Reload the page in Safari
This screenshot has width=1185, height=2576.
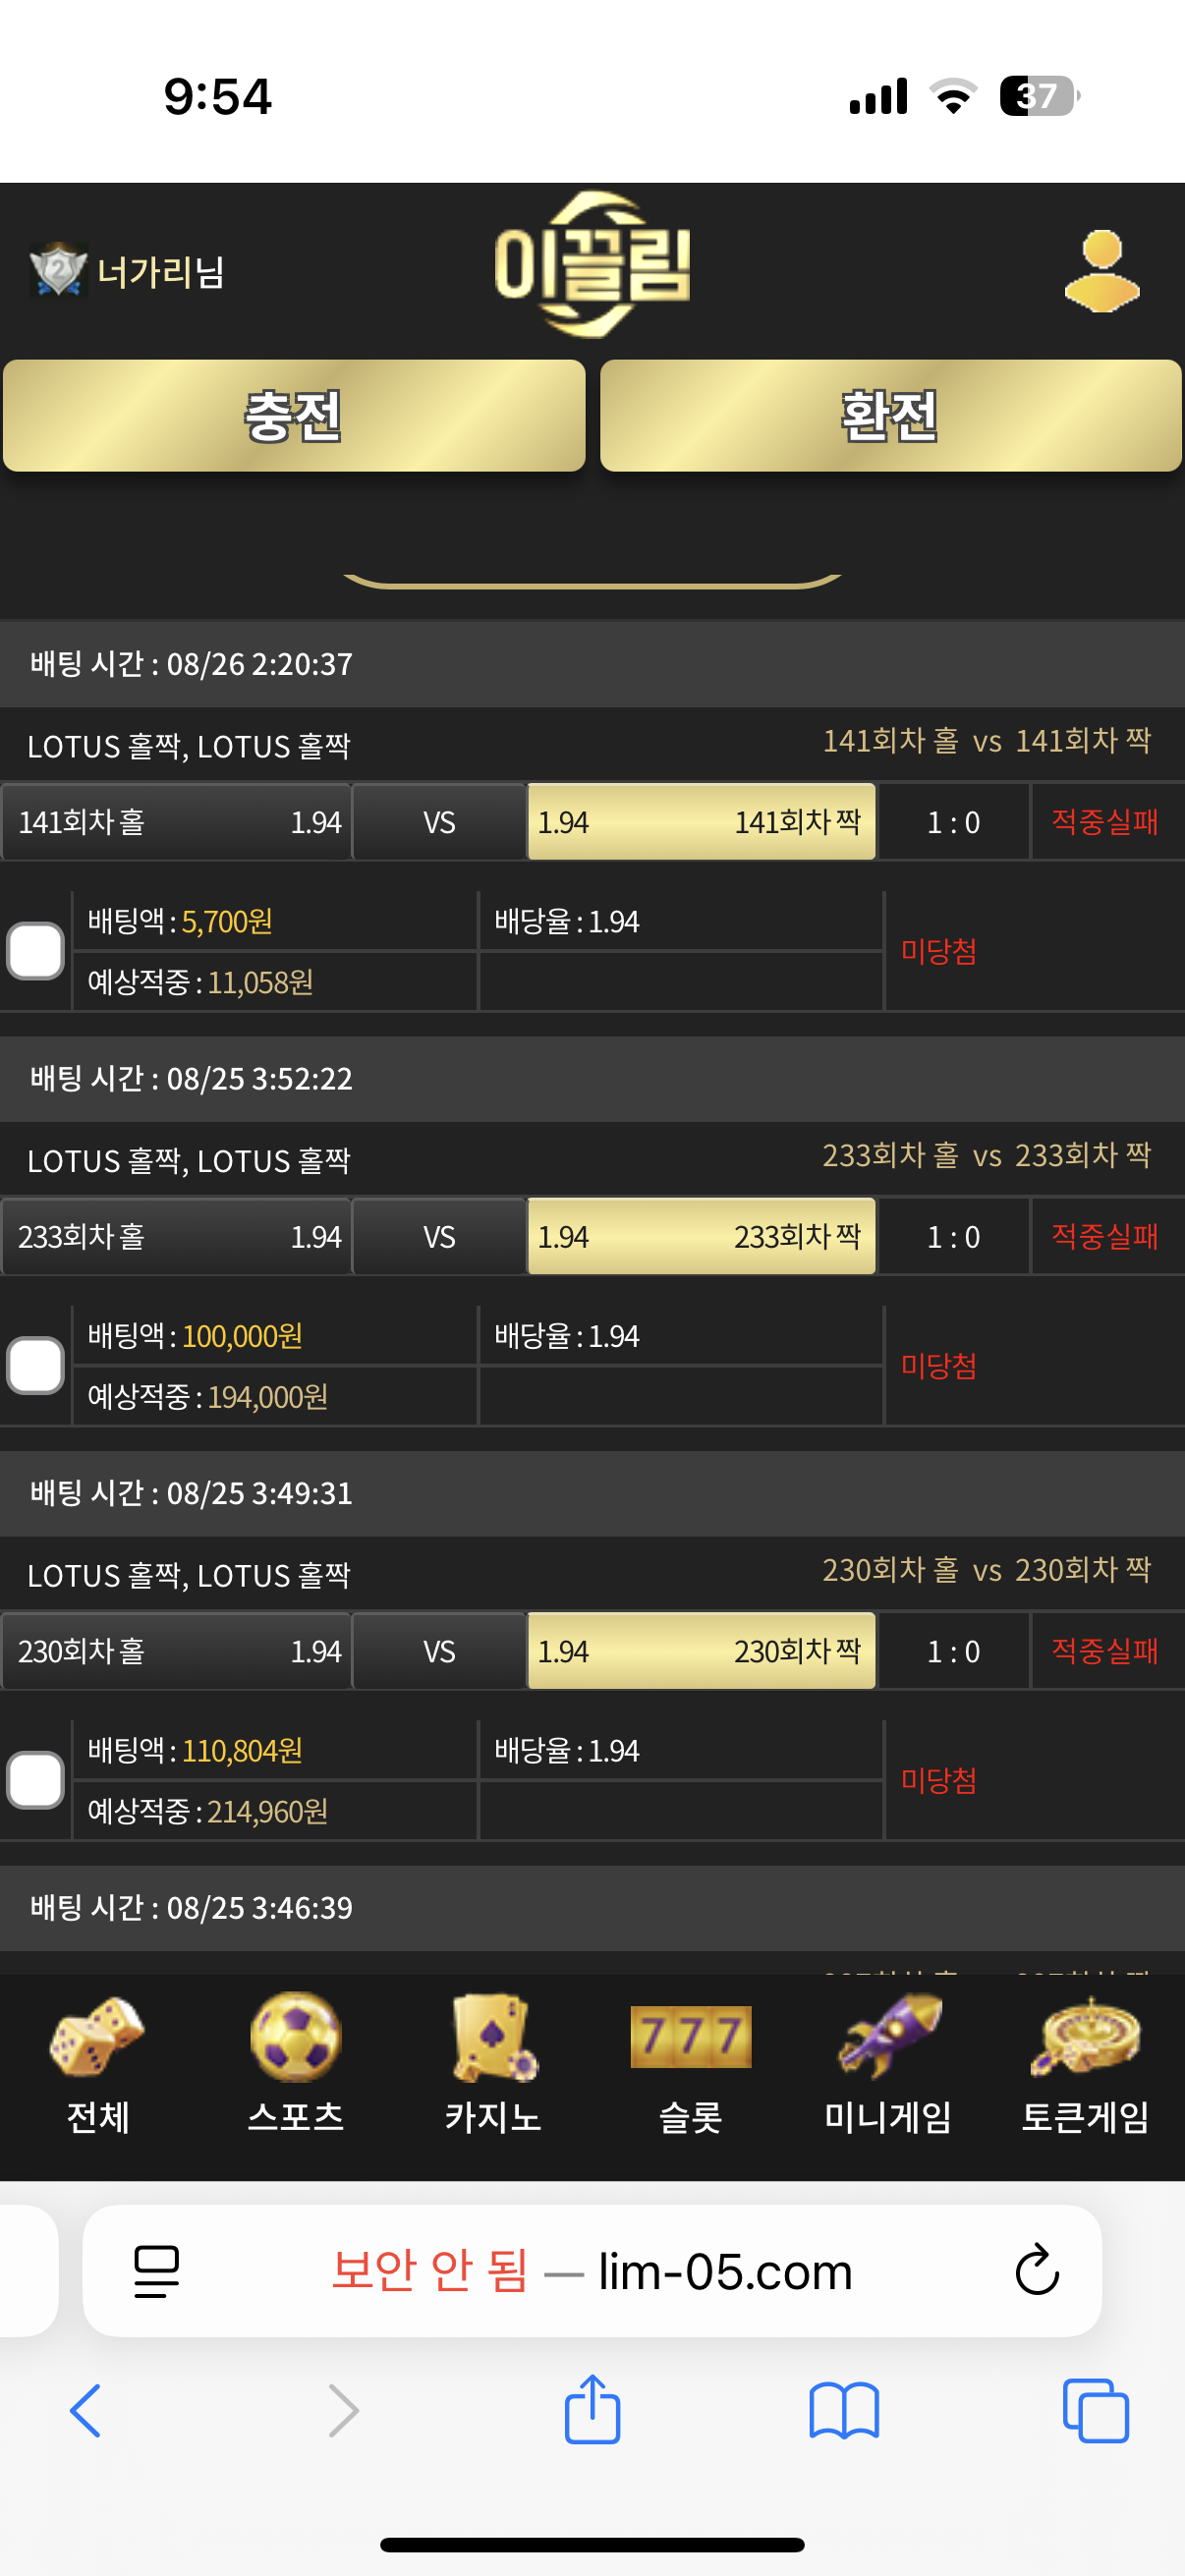1037,2270
